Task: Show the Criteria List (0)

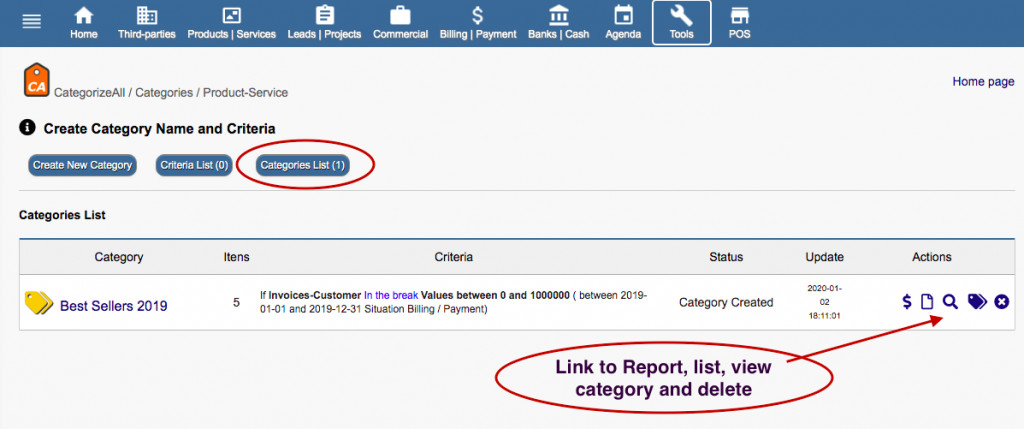Action: tap(194, 165)
